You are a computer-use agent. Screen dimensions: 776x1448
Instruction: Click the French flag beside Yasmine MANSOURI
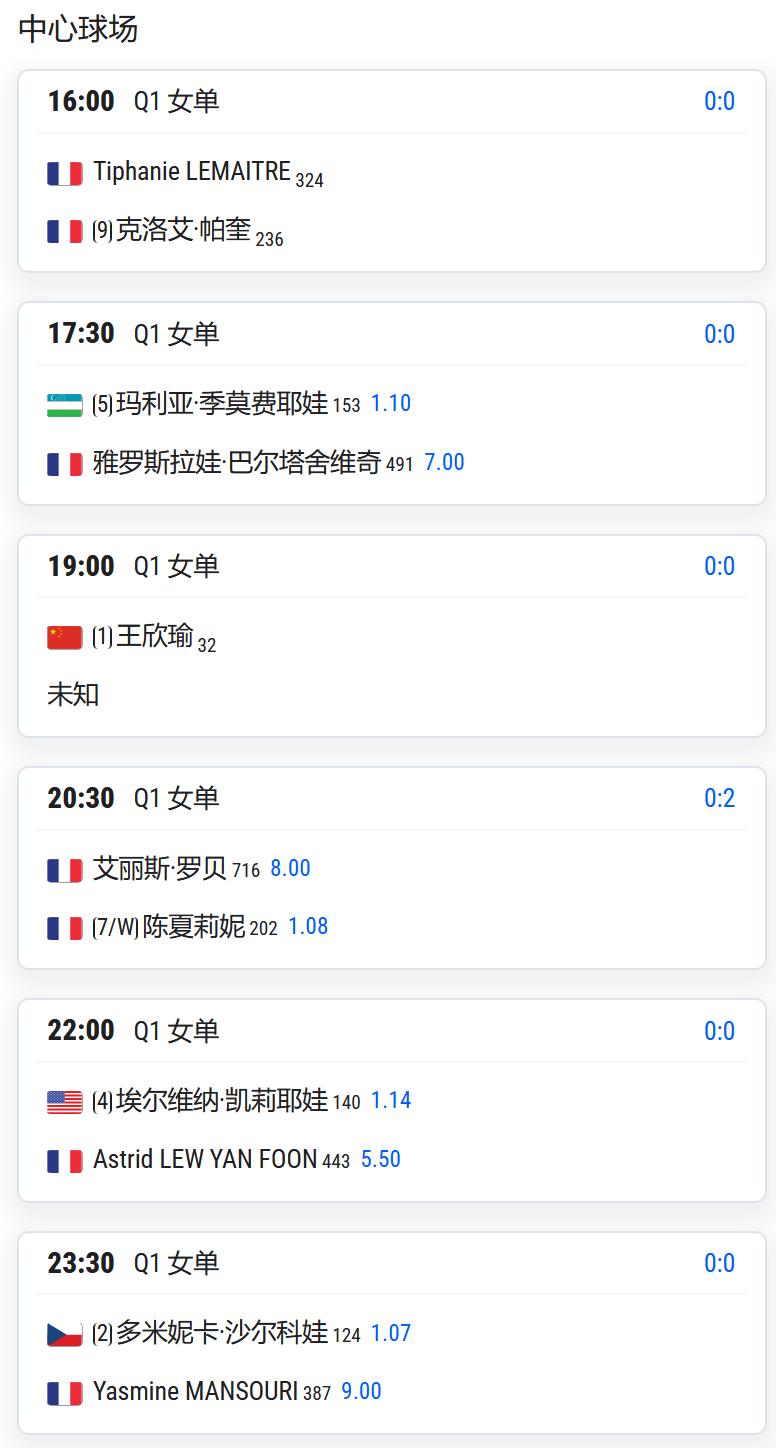coord(65,1393)
